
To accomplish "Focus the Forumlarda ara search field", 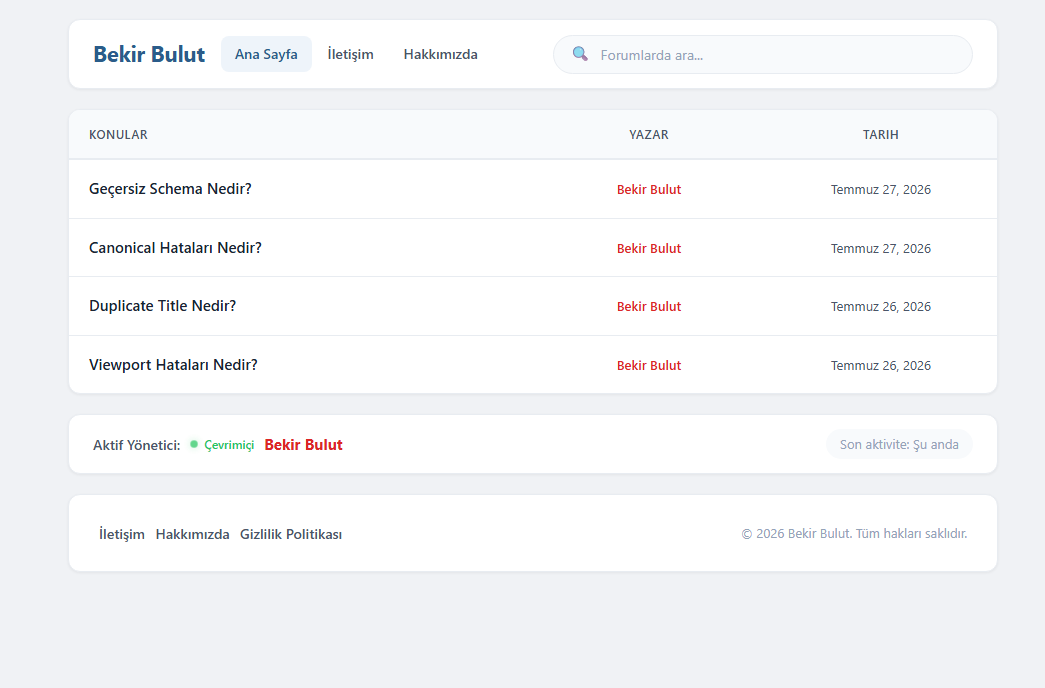I will 762,55.
